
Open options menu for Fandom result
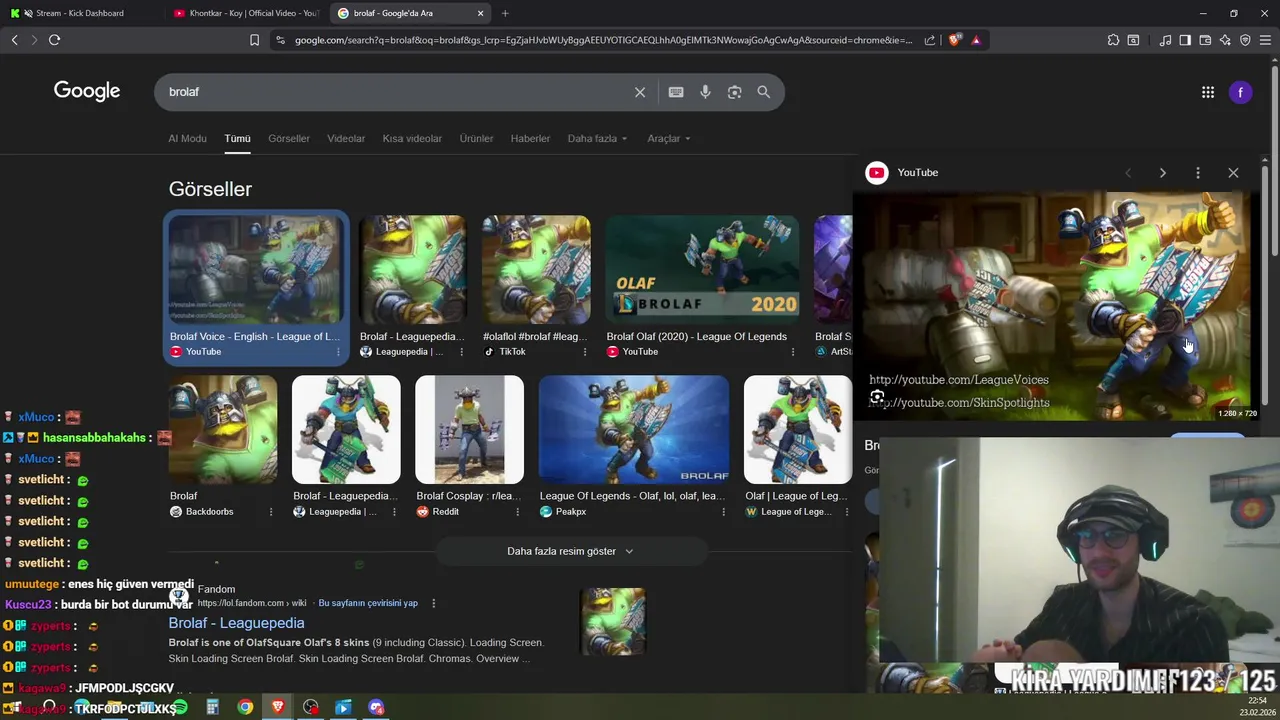point(433,603)
